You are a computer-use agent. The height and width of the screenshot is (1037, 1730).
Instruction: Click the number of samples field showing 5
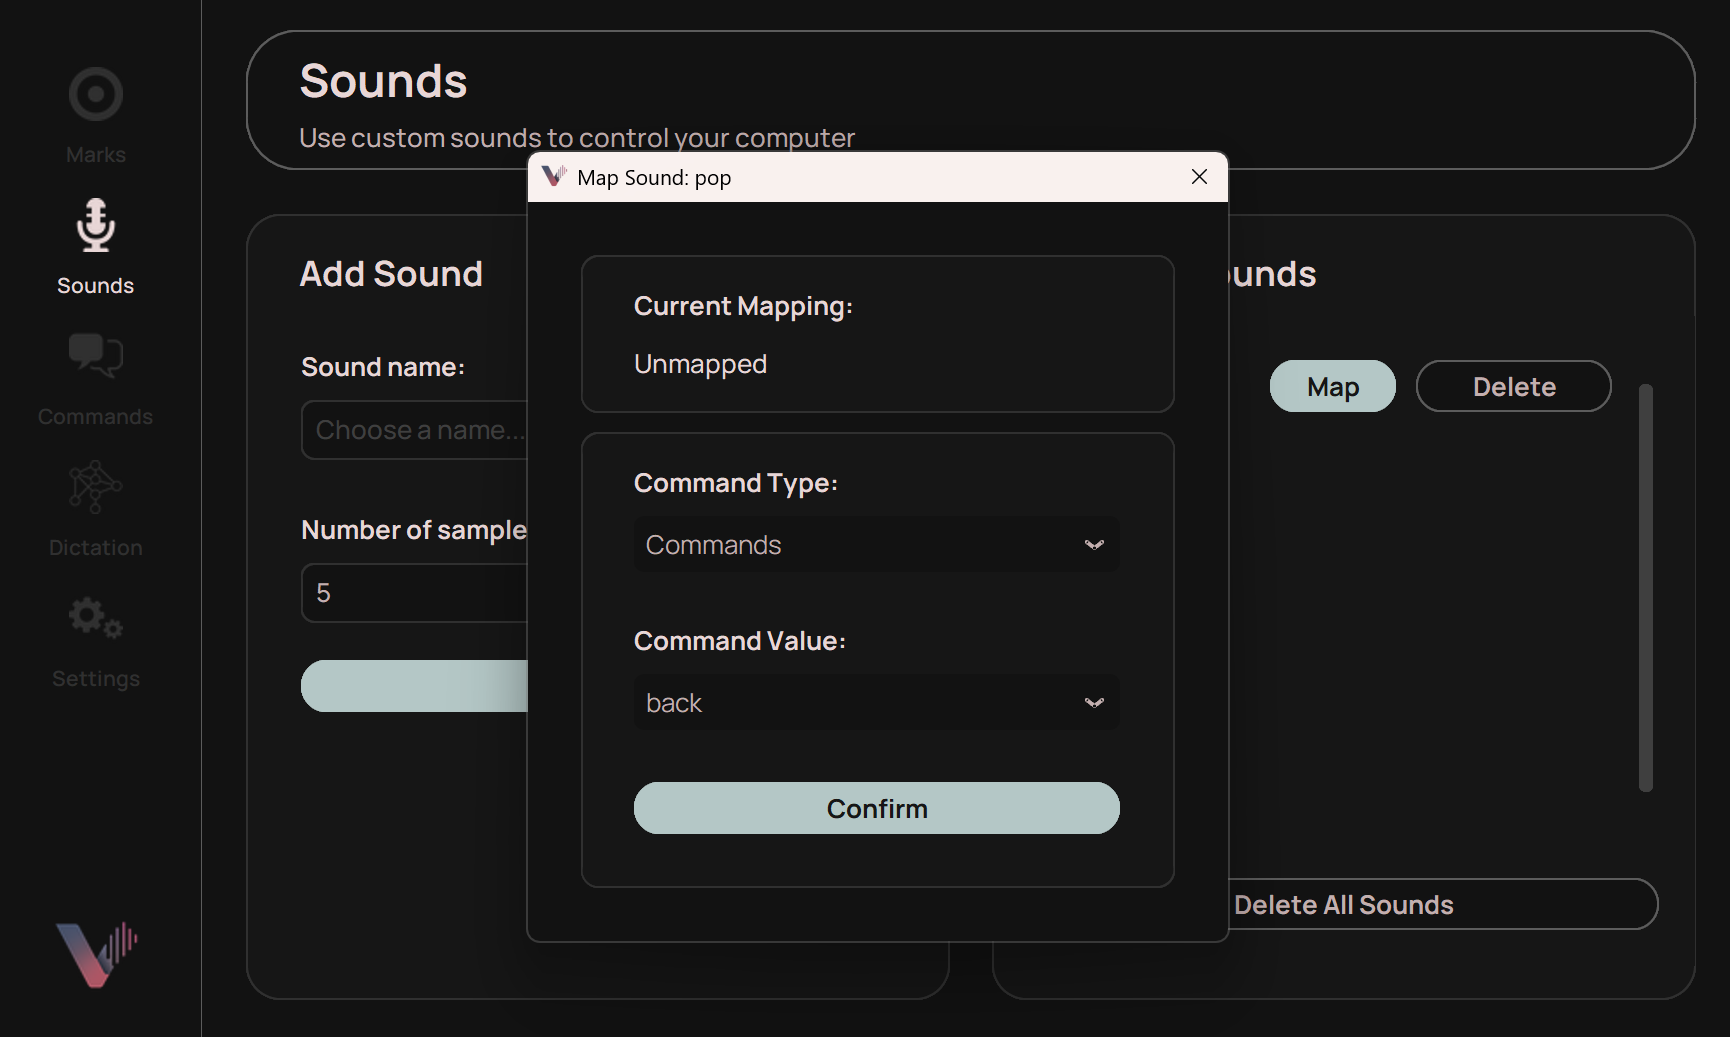(x=420, y=592)
